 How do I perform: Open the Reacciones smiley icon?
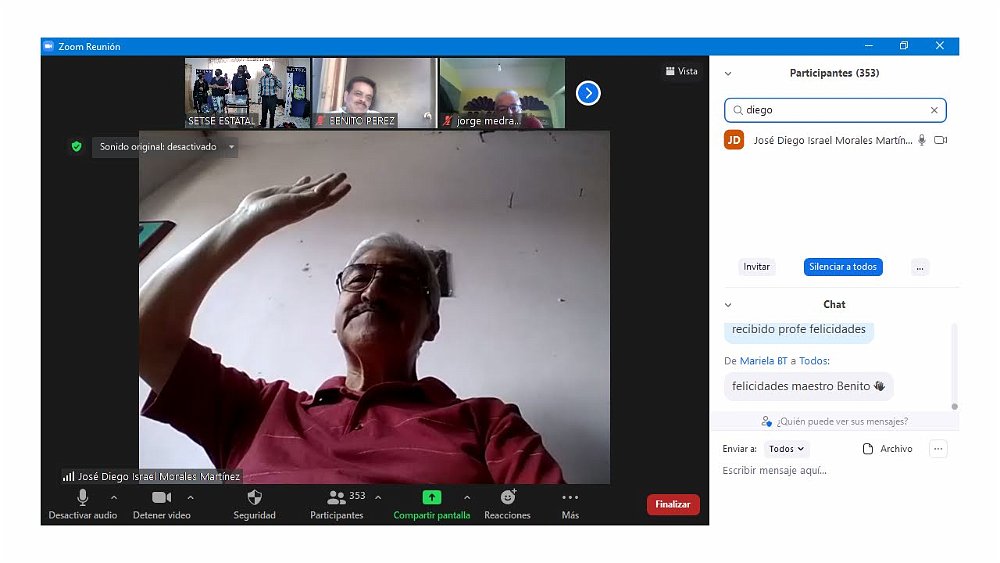[507, 498]
